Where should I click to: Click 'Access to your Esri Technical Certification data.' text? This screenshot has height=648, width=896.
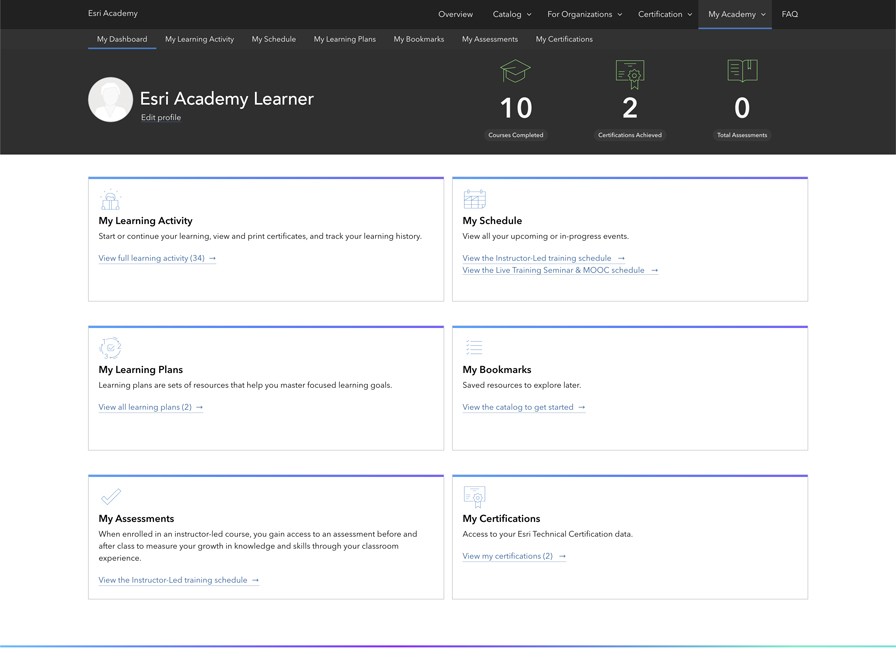coord(547,534)
